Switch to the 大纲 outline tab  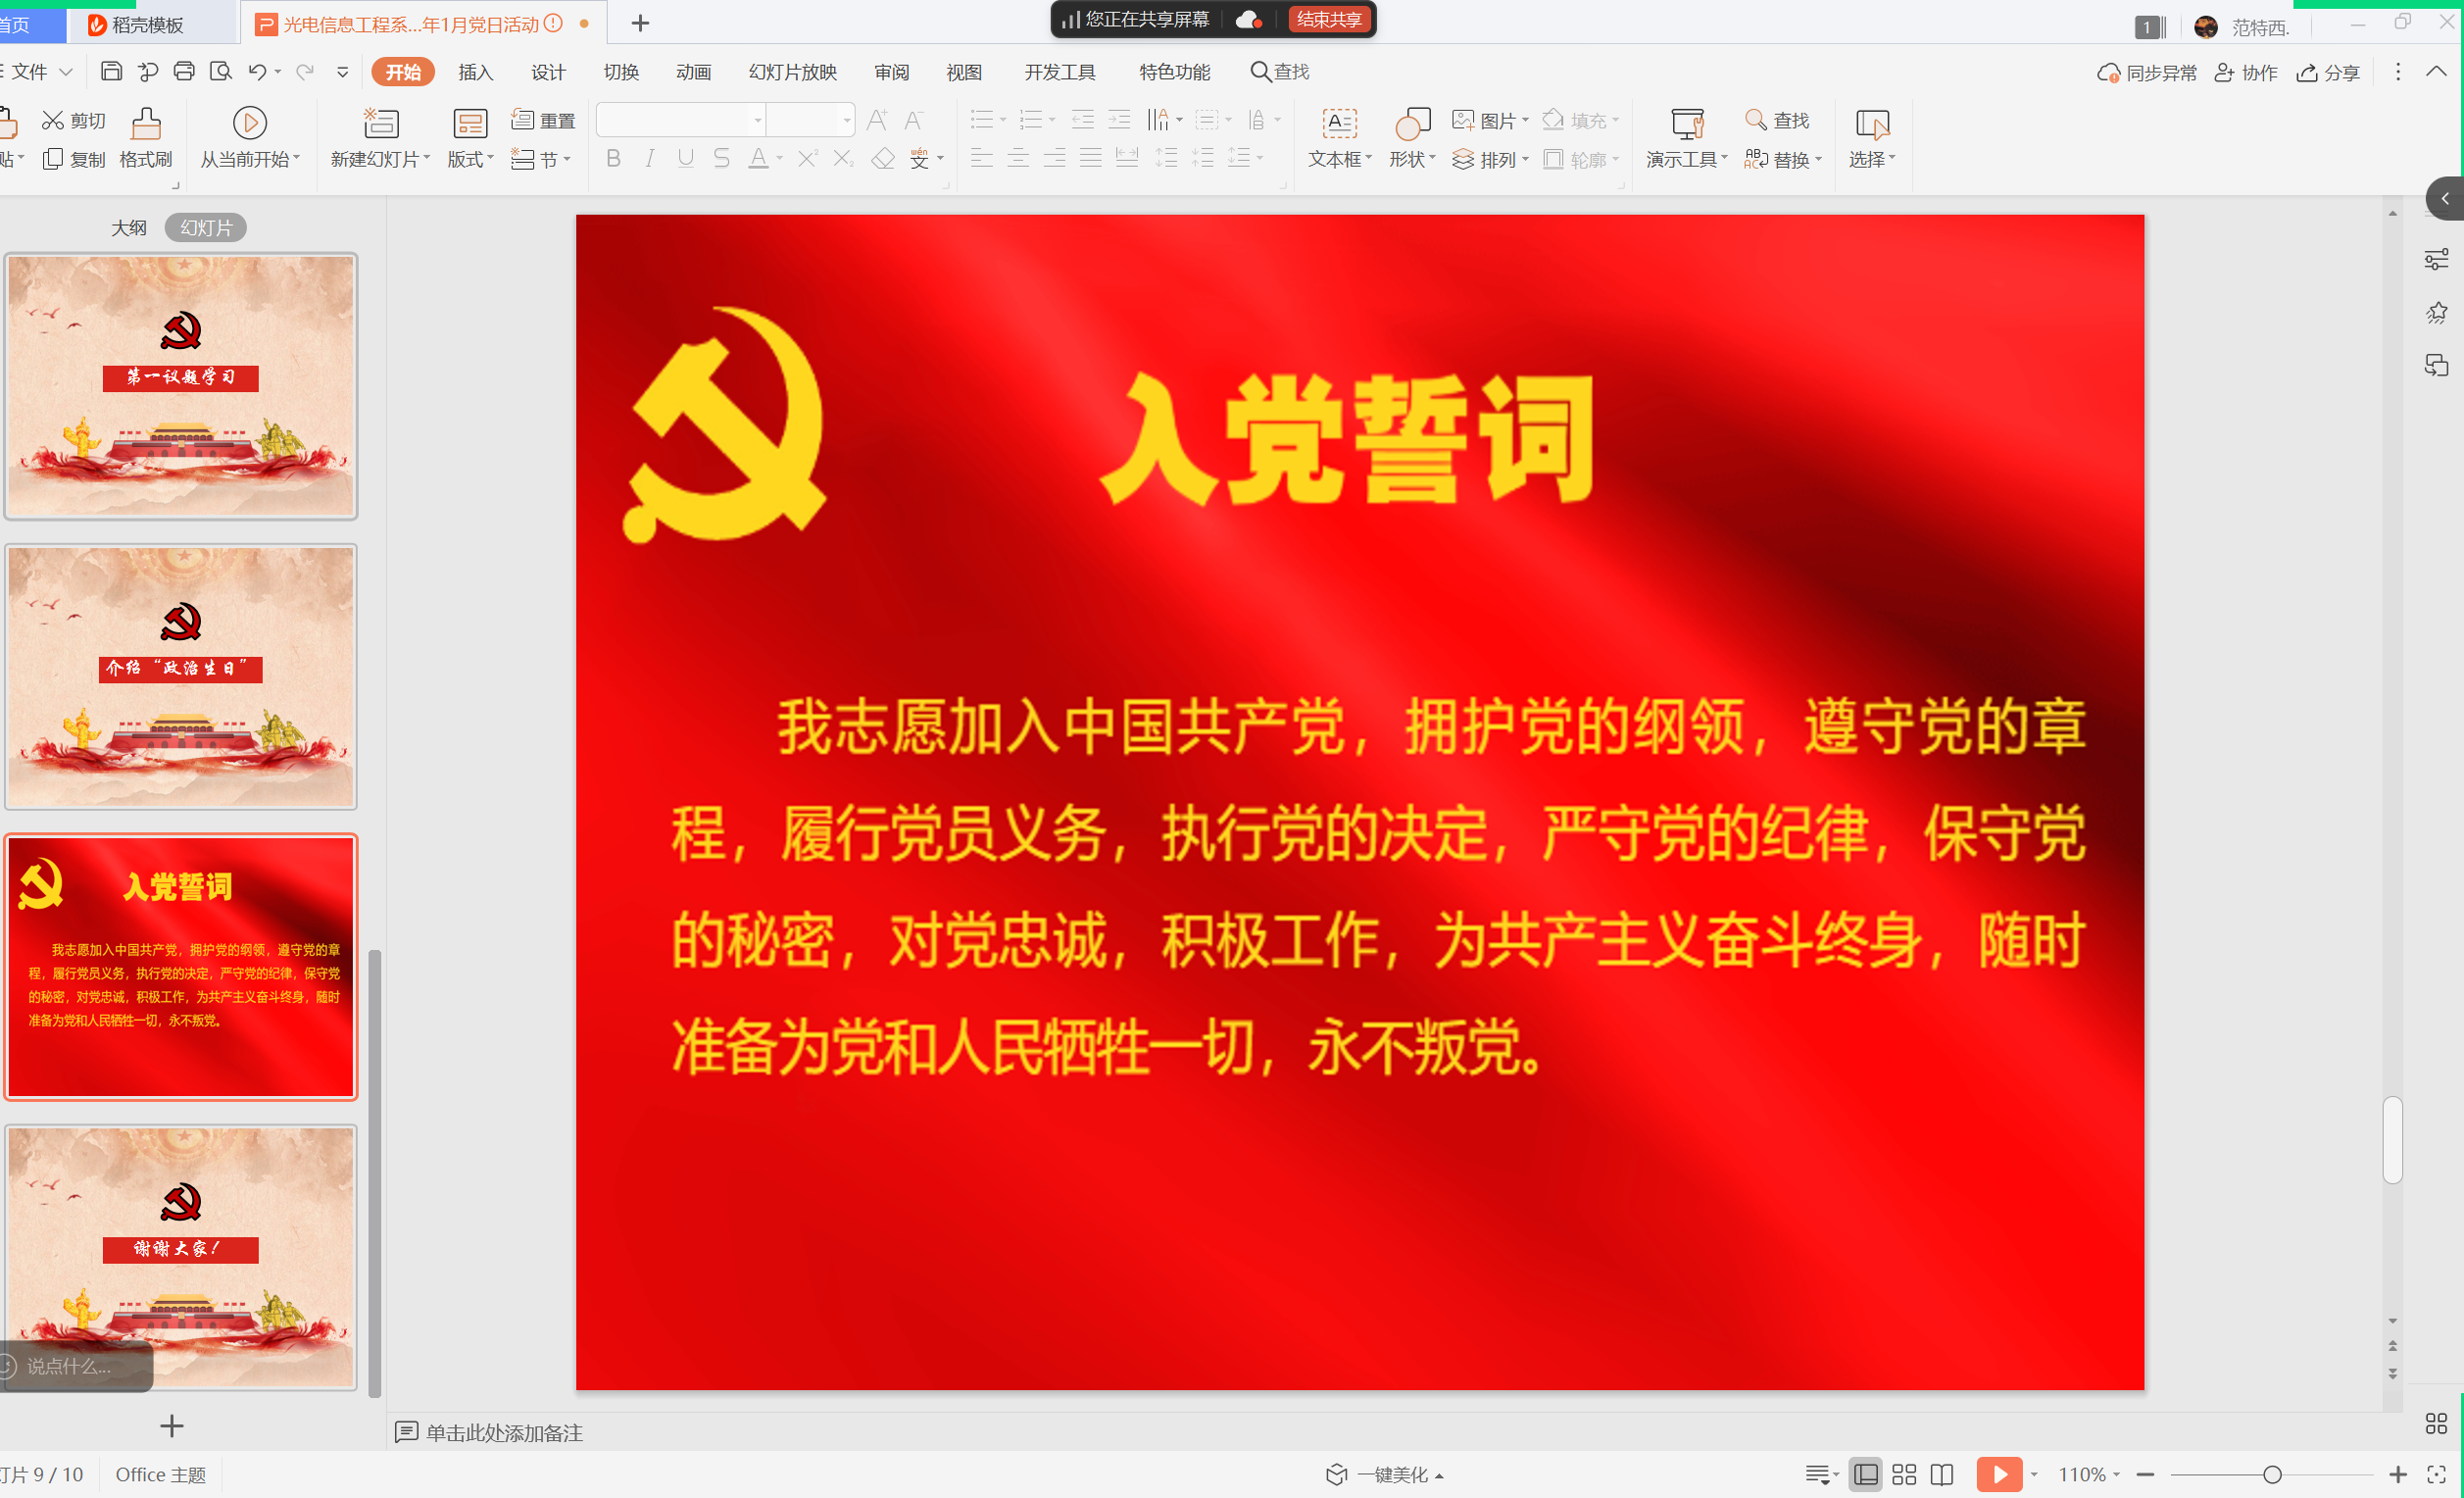[128, 228]
